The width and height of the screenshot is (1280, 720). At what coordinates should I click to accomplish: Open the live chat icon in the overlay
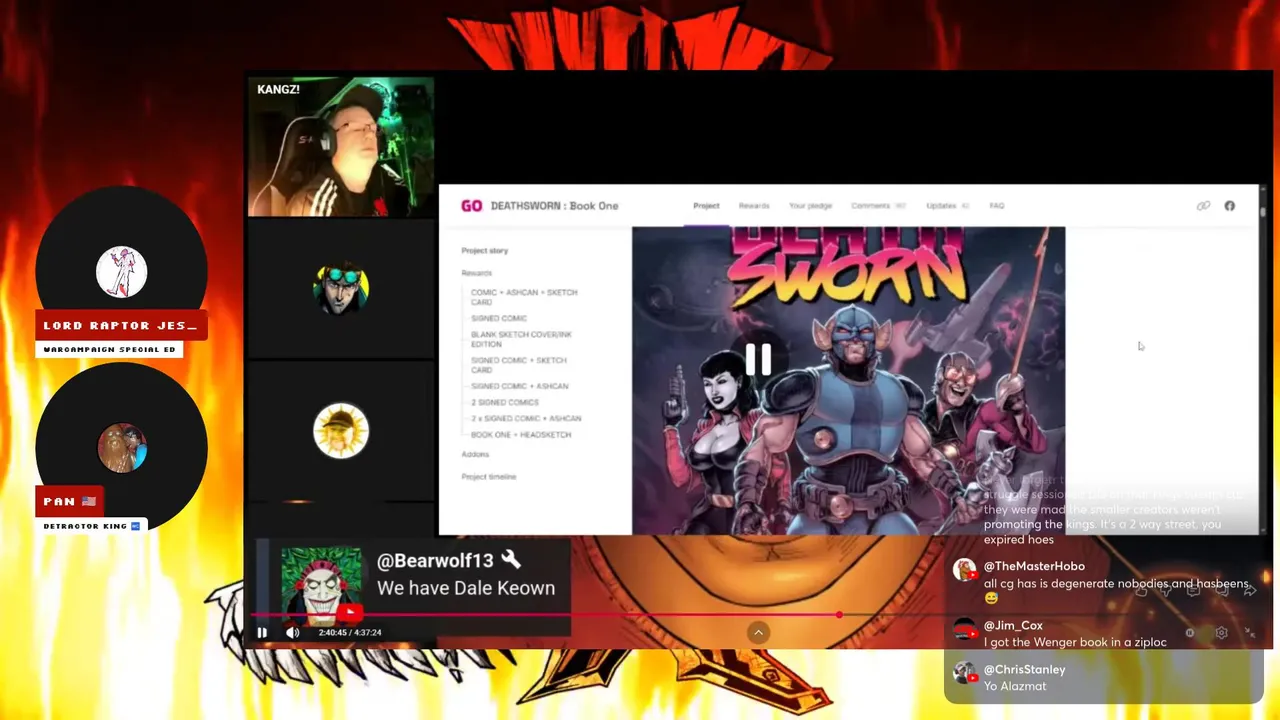click(x=1193, y=591)
